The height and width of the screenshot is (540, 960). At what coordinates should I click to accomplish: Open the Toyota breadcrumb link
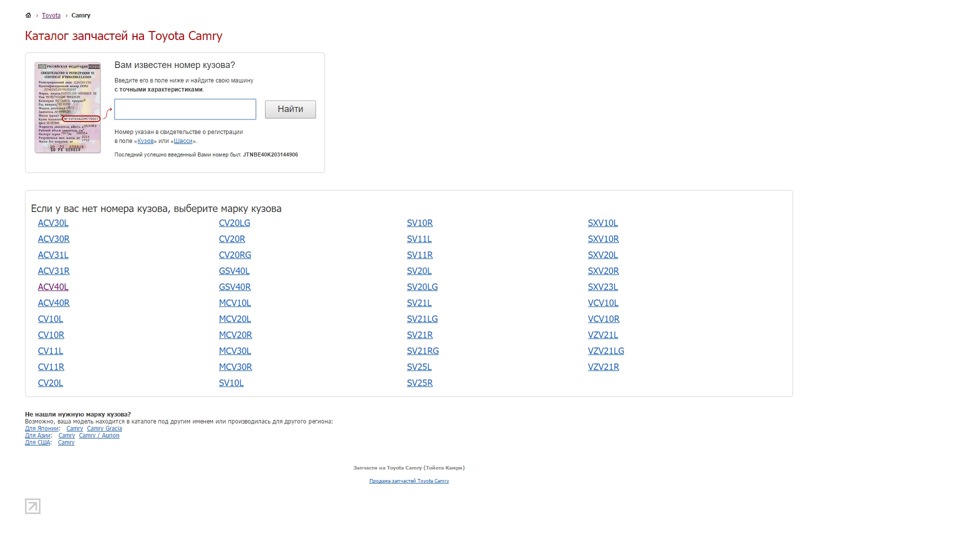click(x=51, y=15)
